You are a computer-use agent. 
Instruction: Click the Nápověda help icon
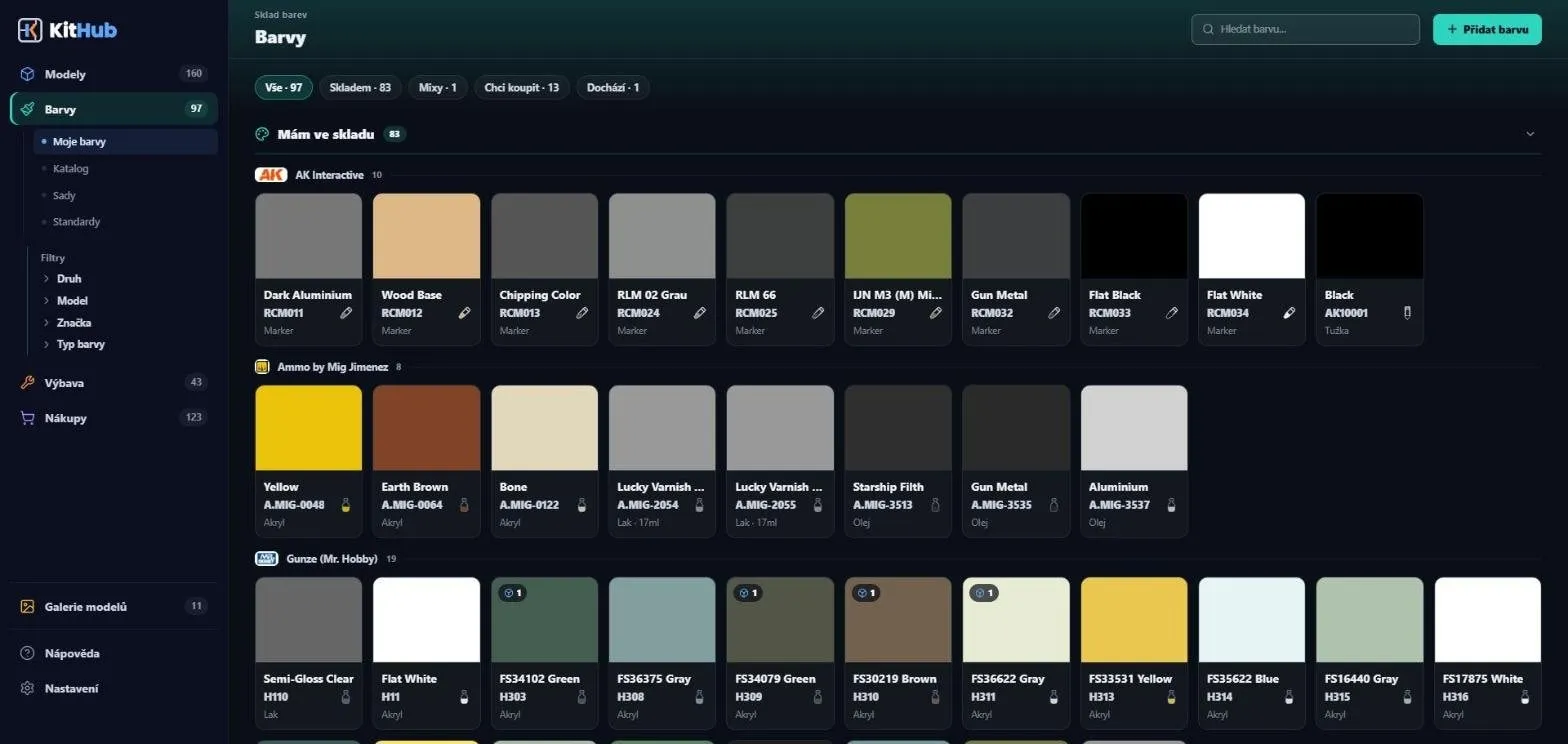tap(28, 653)
